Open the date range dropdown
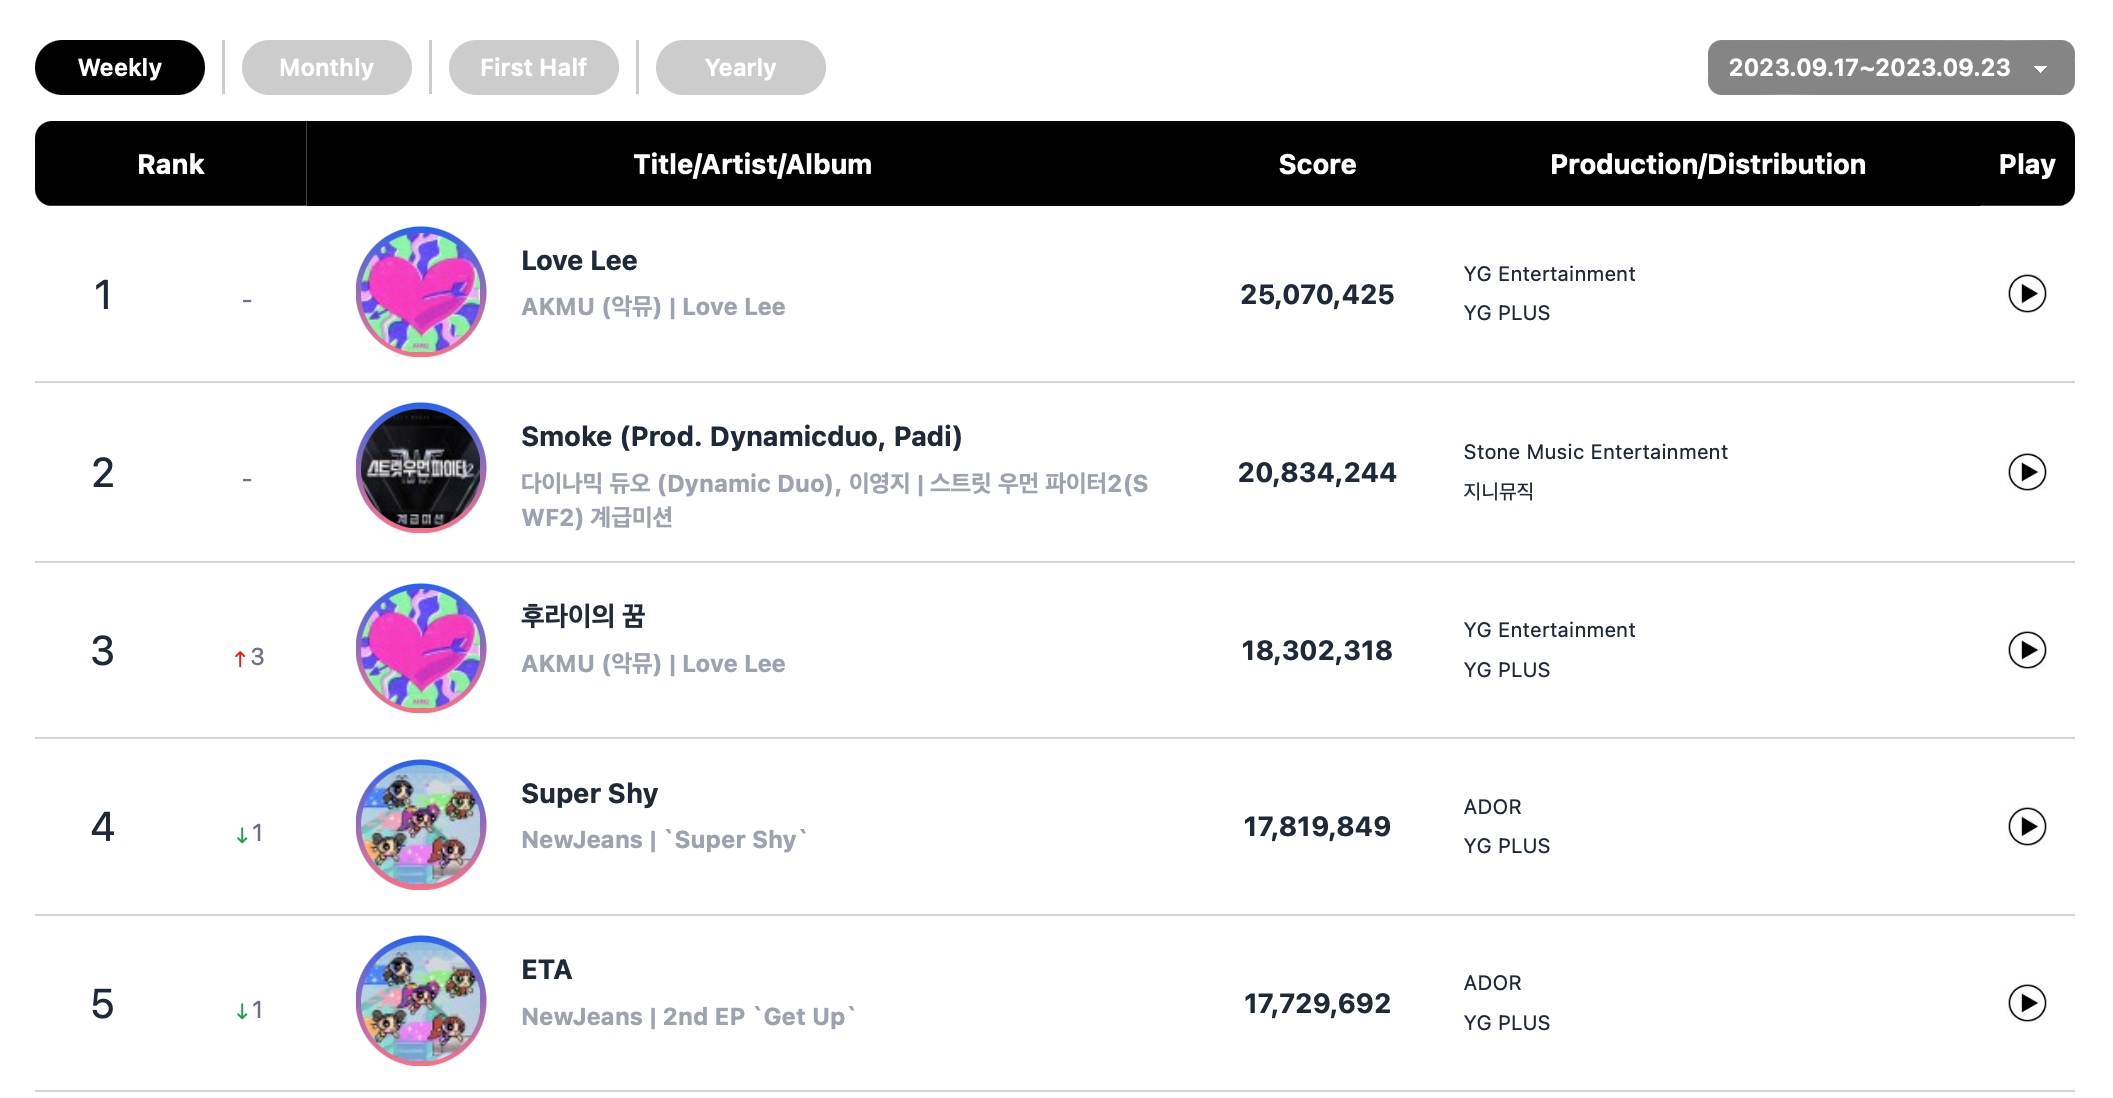 (1889, 68)
